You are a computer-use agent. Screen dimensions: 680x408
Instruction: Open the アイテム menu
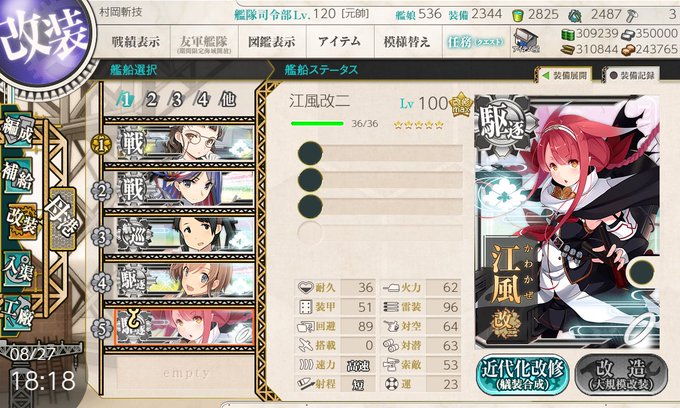pyautogui.click(x=339, y=42)
